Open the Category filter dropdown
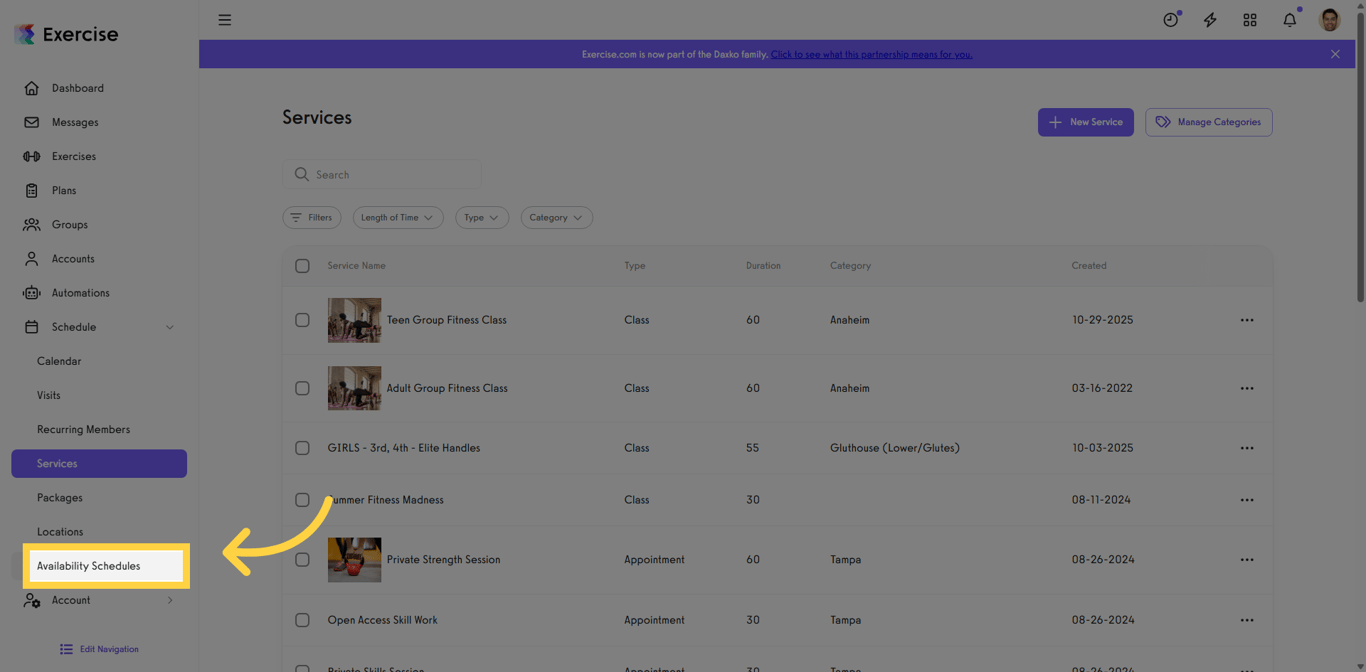 point(556,217)
